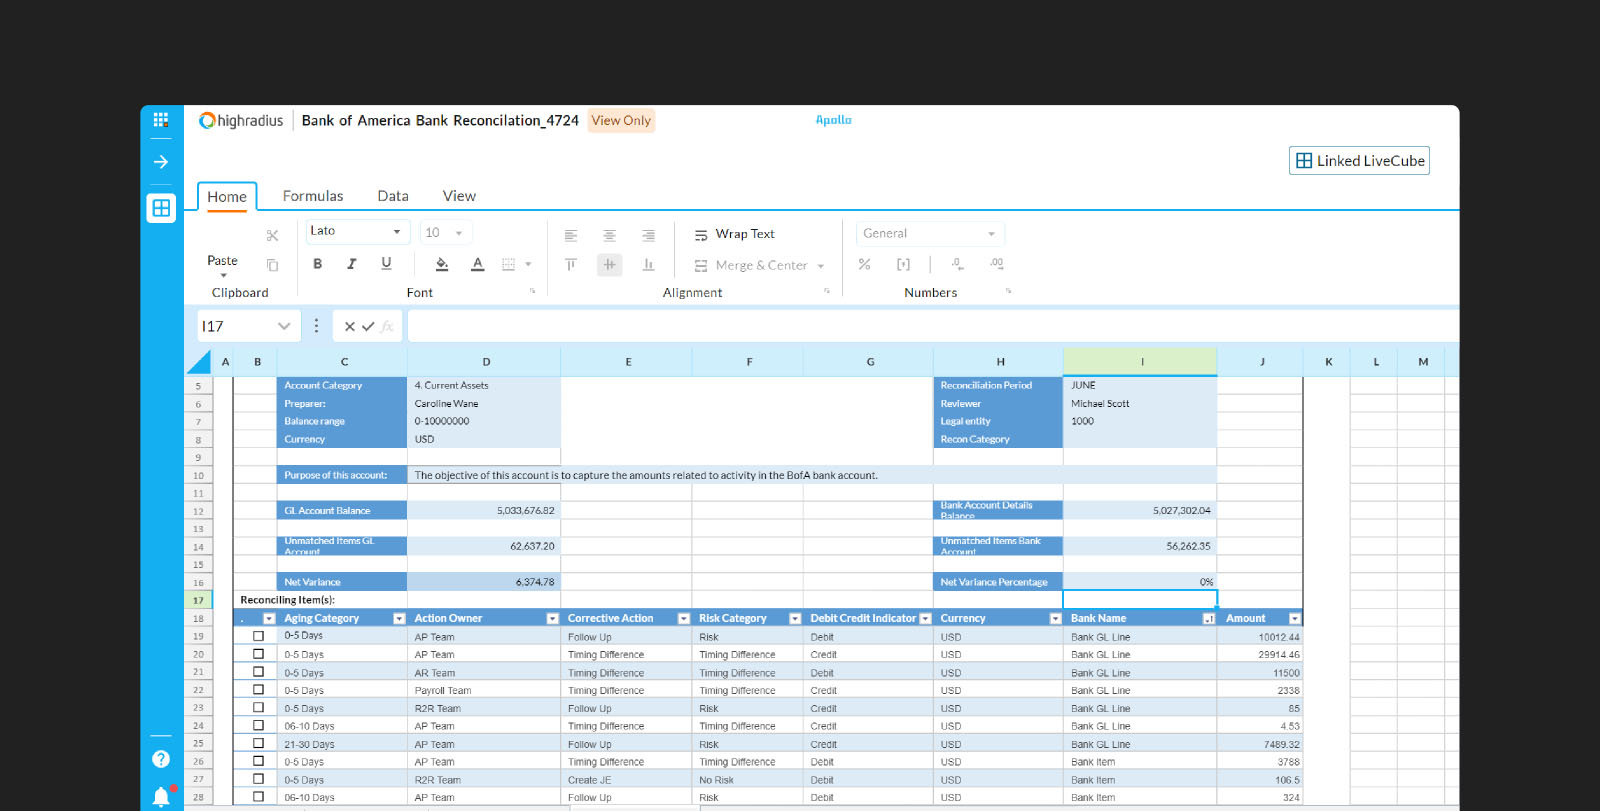Check the box in row 27

click(x=258, y=779)
